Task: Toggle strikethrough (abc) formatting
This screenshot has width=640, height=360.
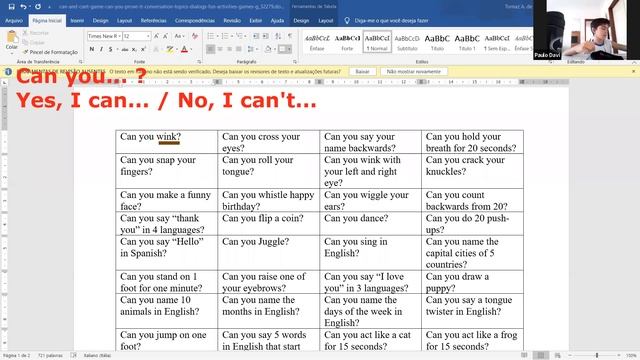Action: [x=125, y=49]
